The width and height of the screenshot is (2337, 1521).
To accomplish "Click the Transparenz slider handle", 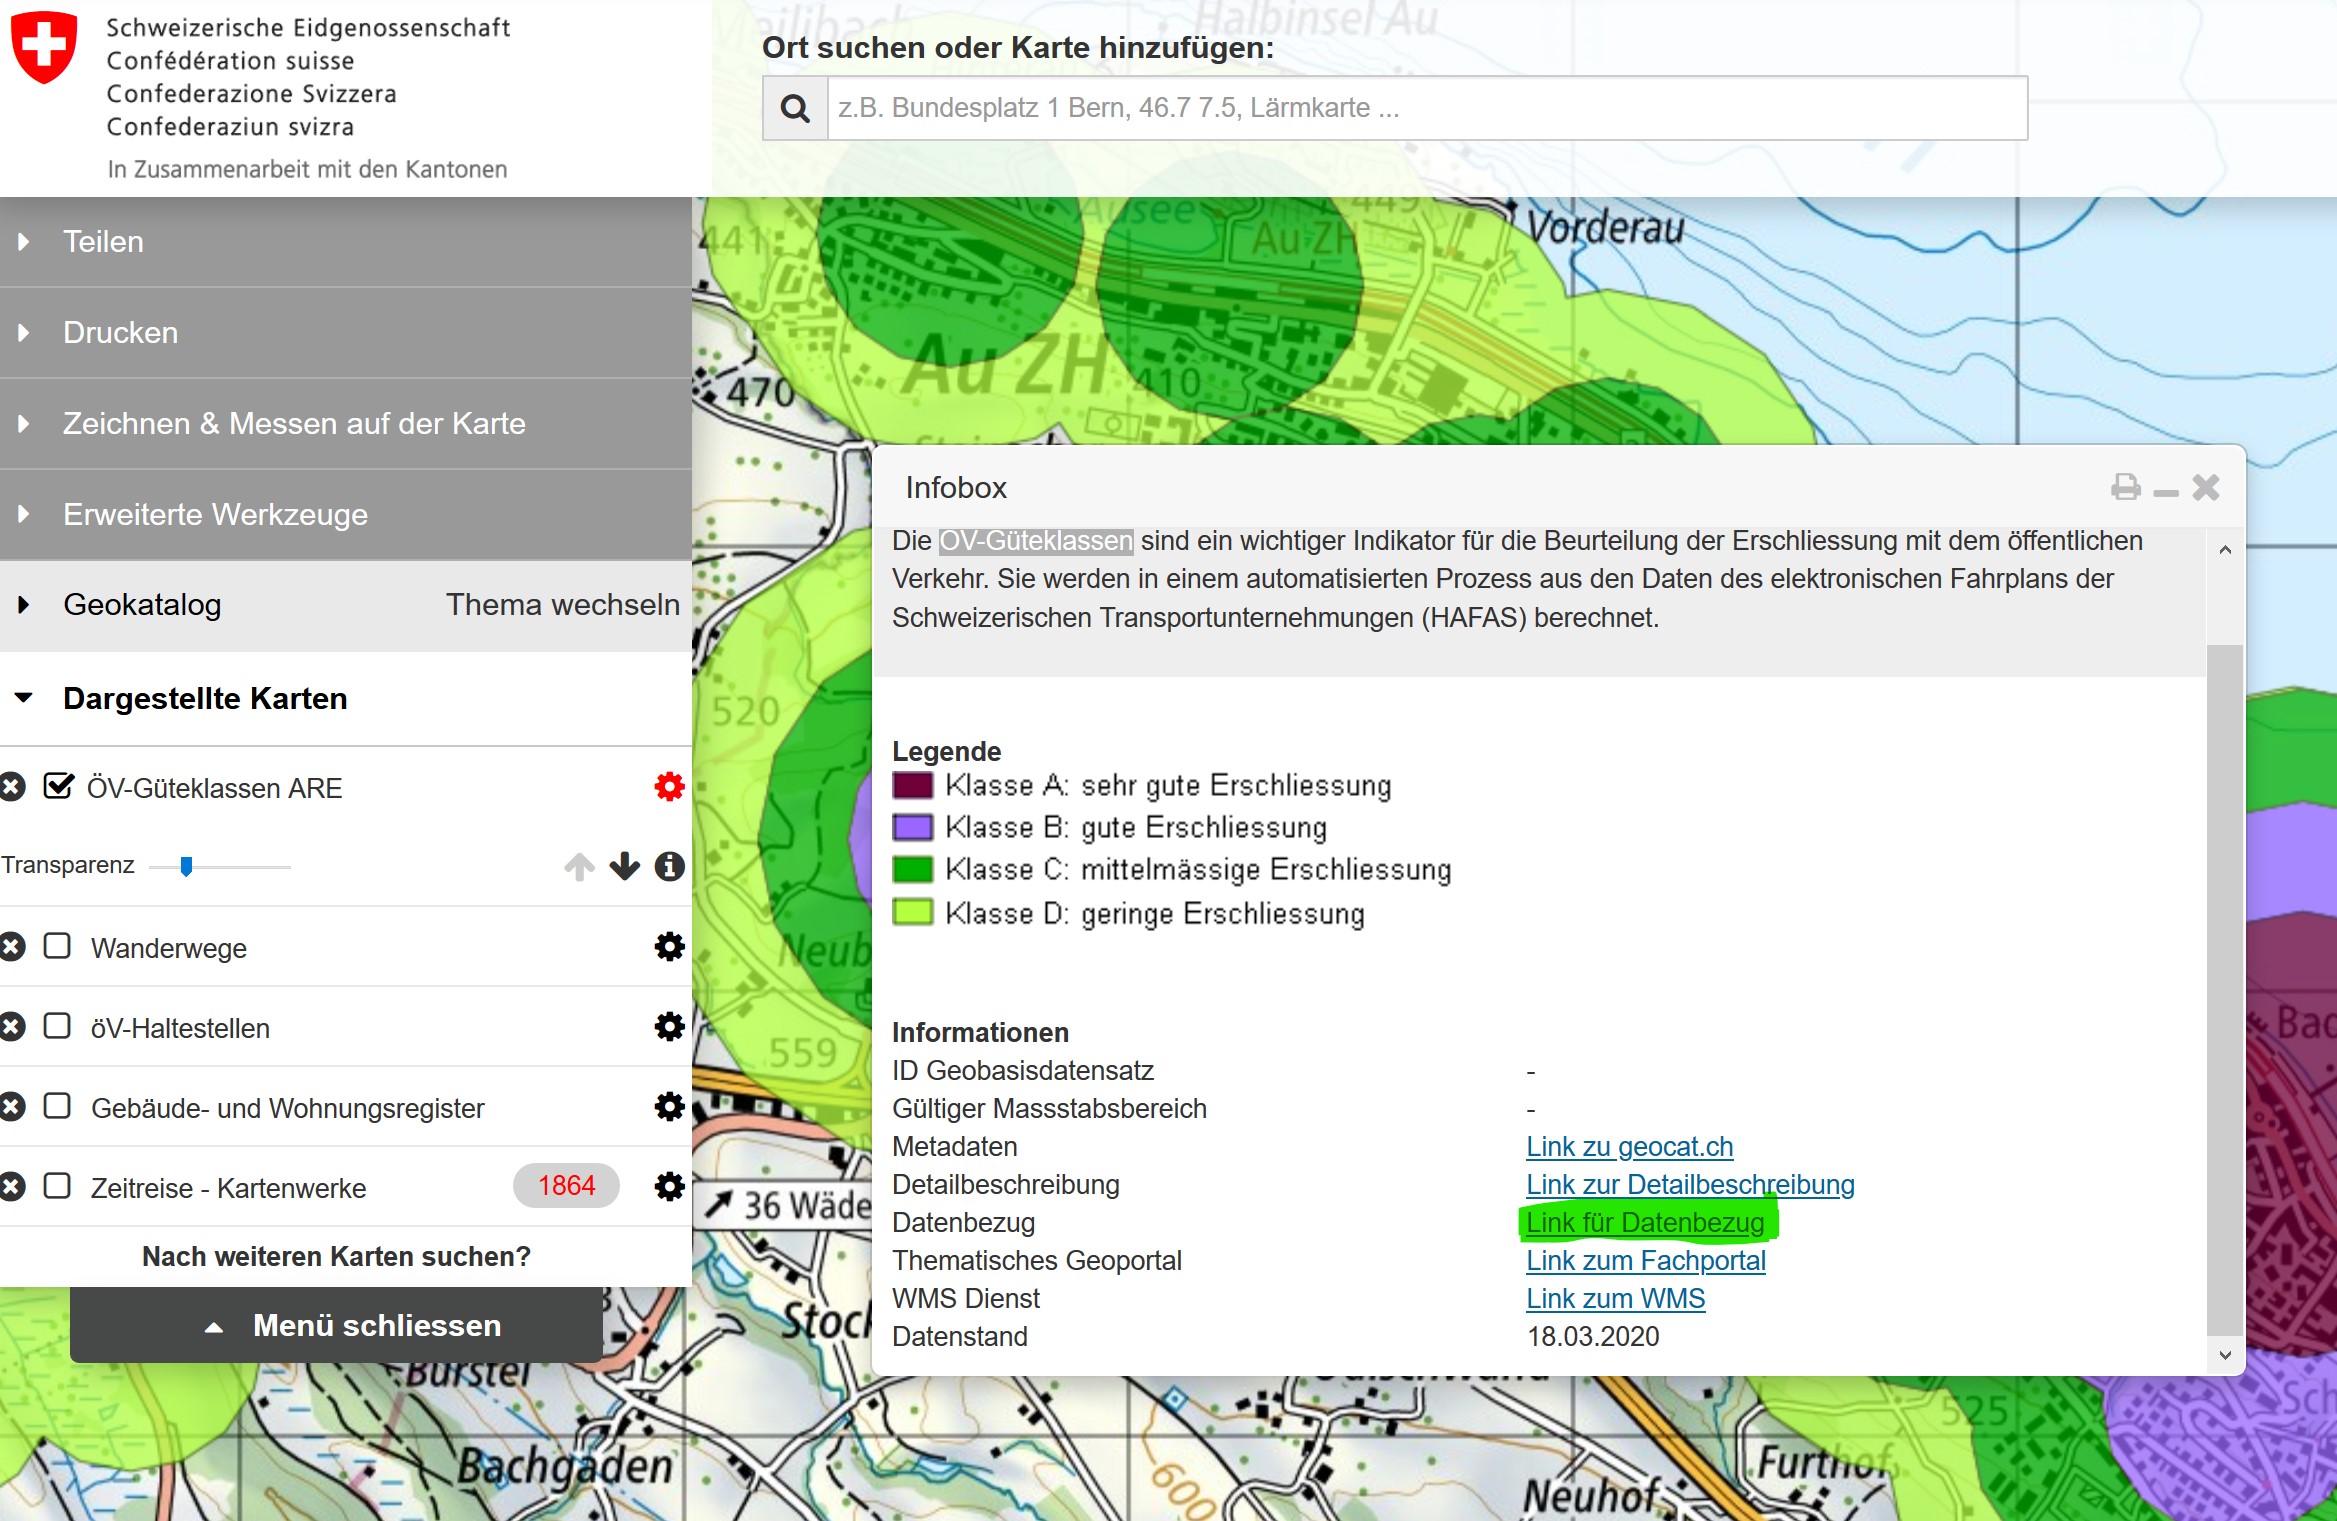I will pyautogui.click(x=186, y=867).
